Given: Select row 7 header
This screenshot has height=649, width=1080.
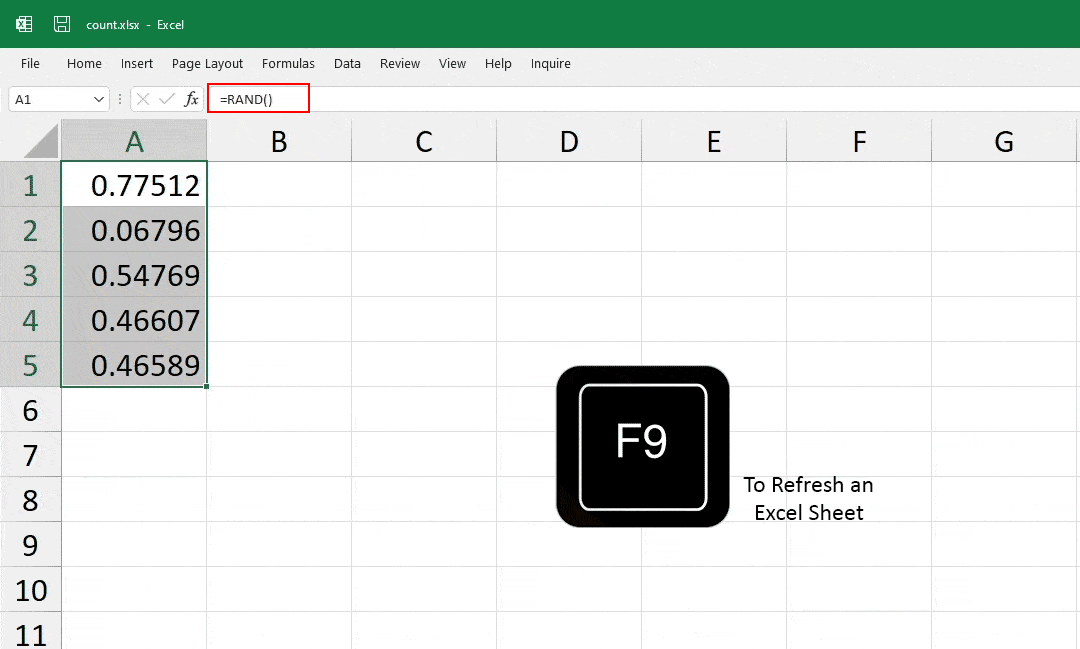Looking at the screenshot, I should [x=31, y=454].
